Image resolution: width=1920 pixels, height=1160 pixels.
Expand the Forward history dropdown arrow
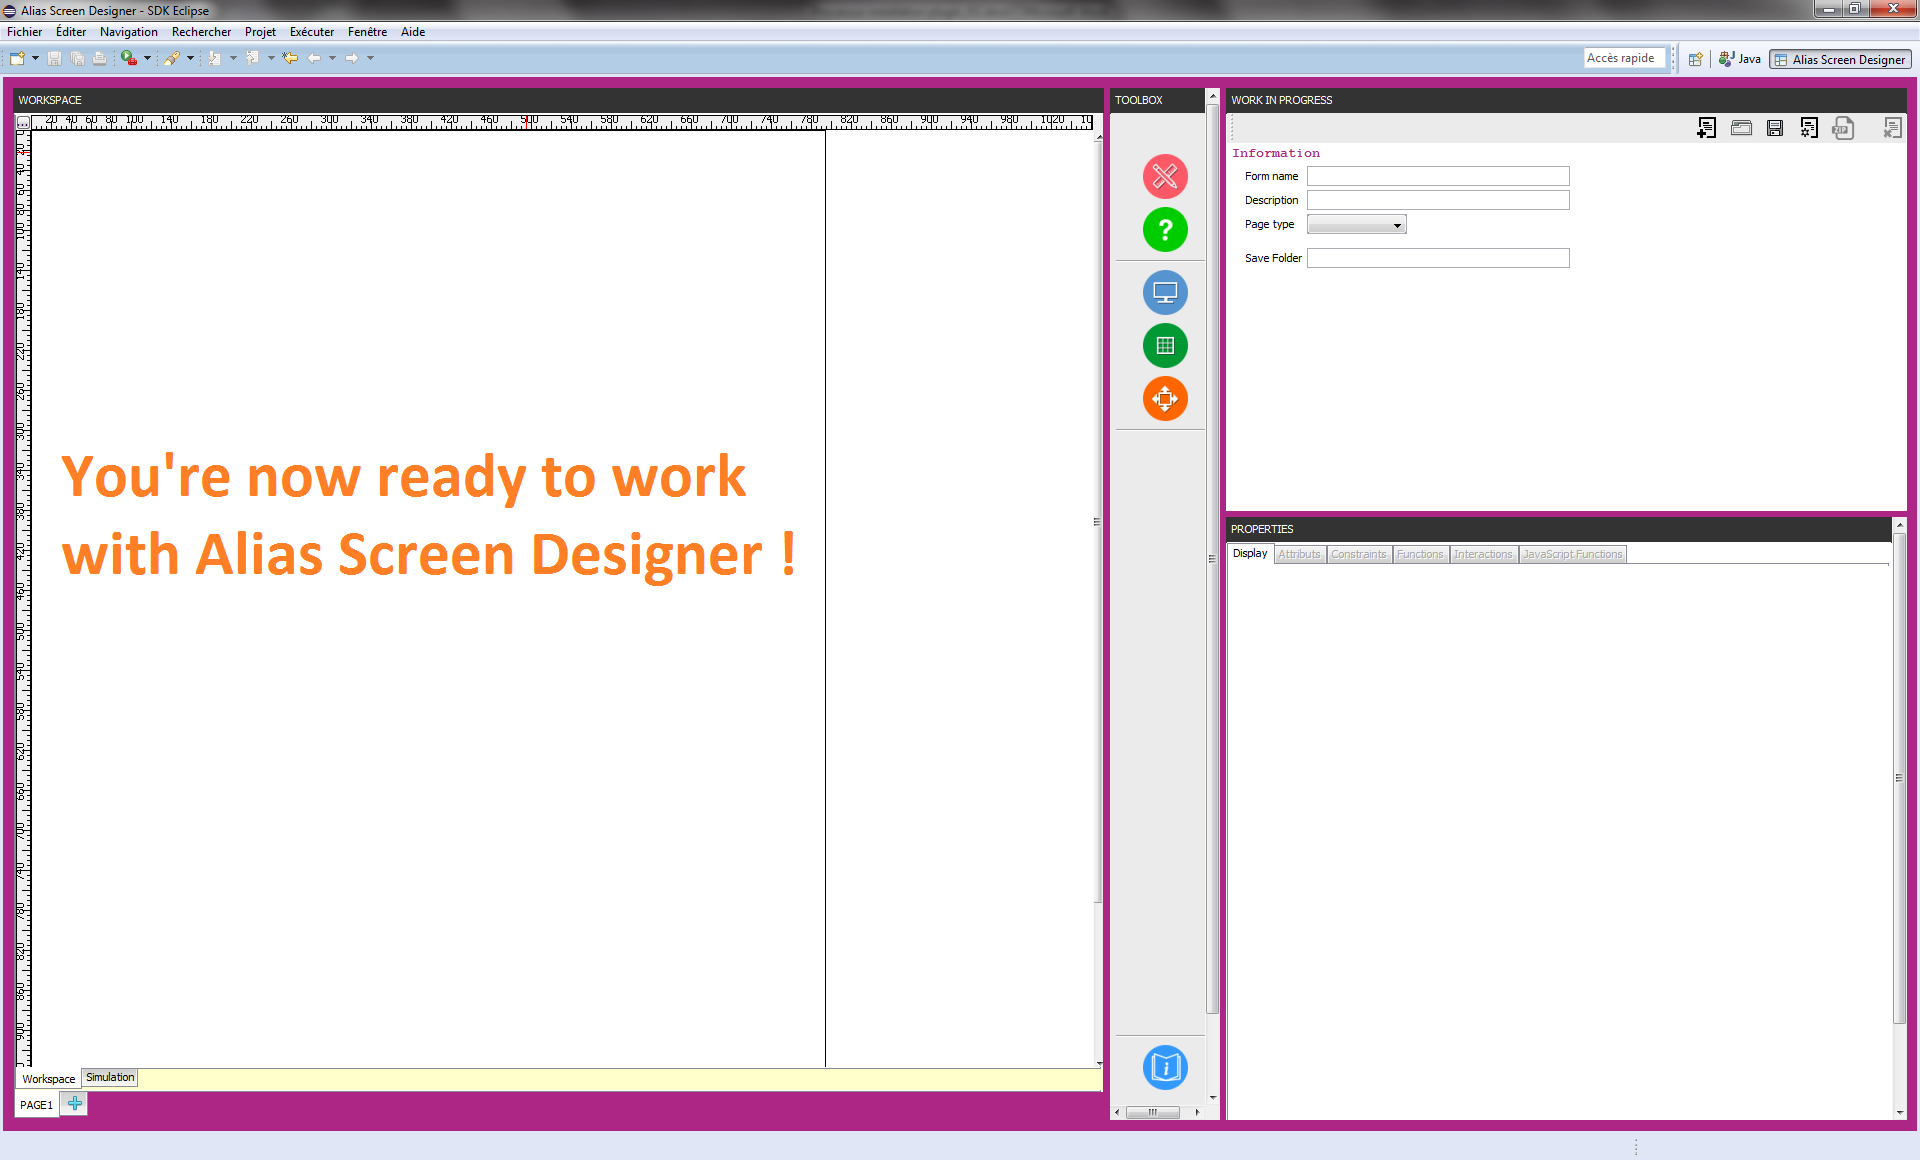pos(370,58)
